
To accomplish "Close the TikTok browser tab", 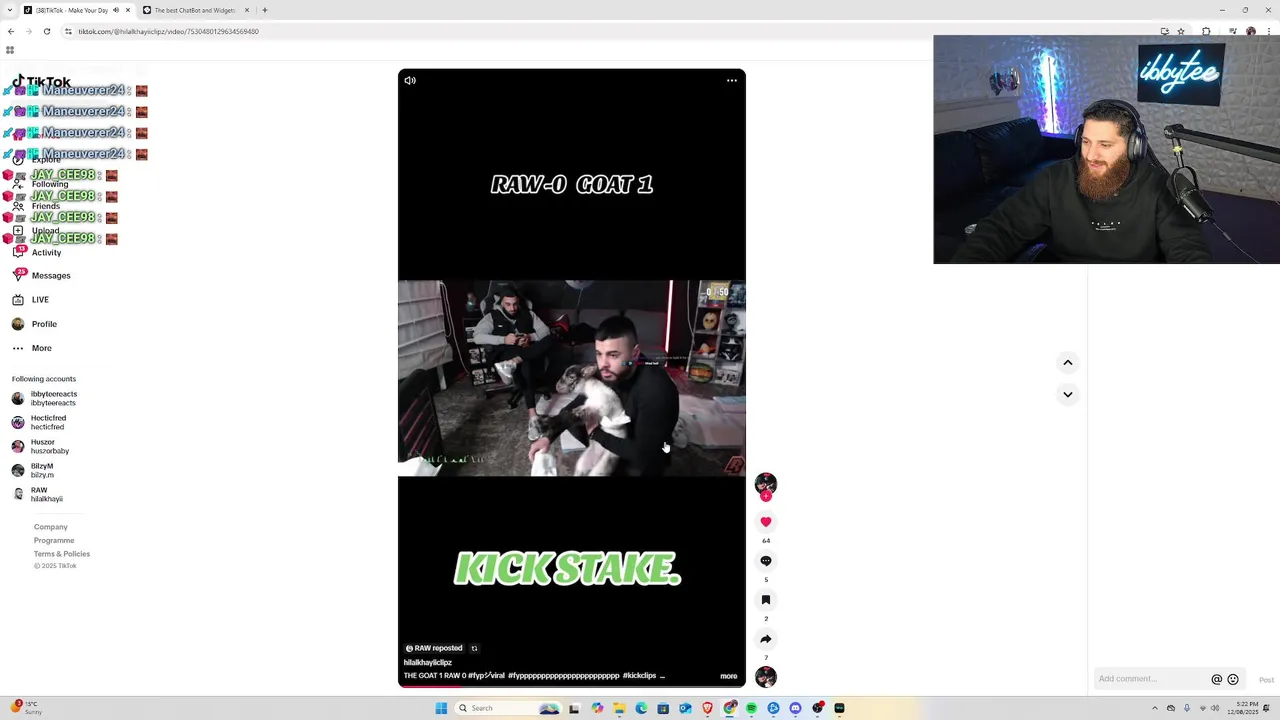I will (x=128, y=10).
